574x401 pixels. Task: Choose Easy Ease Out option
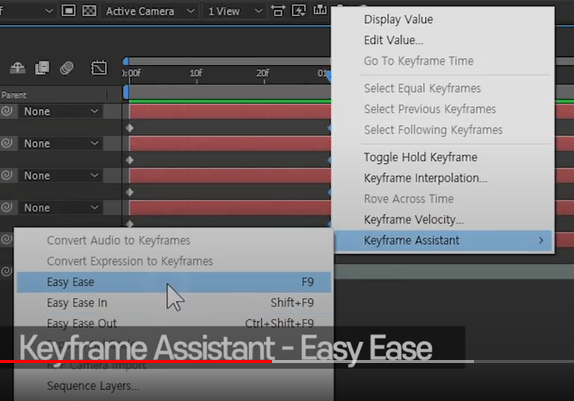(174, 323)
